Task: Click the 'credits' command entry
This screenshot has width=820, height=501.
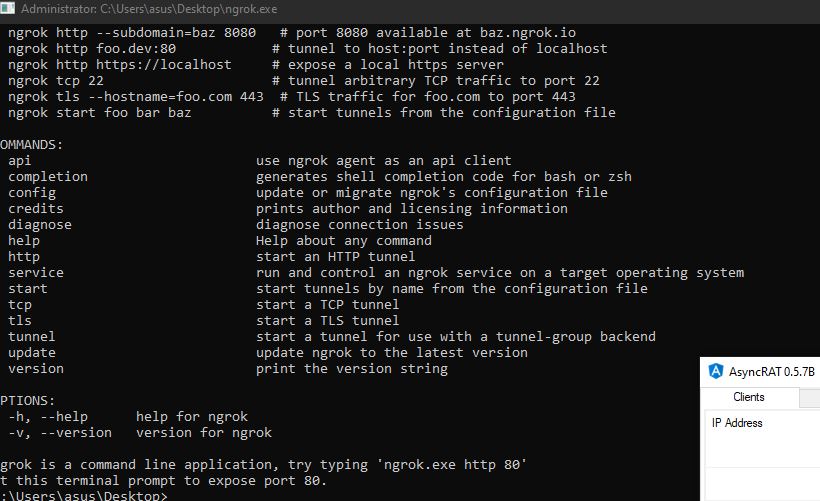Action: (x=36, y=209)
